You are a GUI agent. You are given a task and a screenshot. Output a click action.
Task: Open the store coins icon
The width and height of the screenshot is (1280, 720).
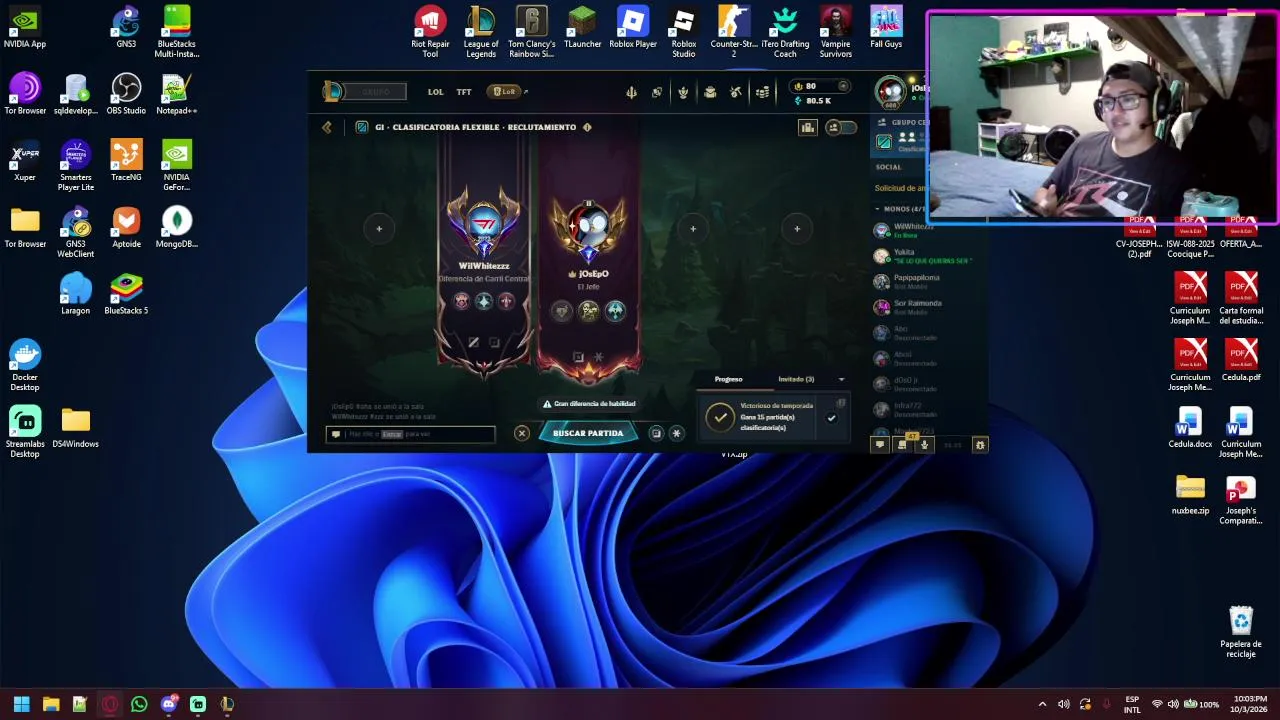tap(762, 92)
